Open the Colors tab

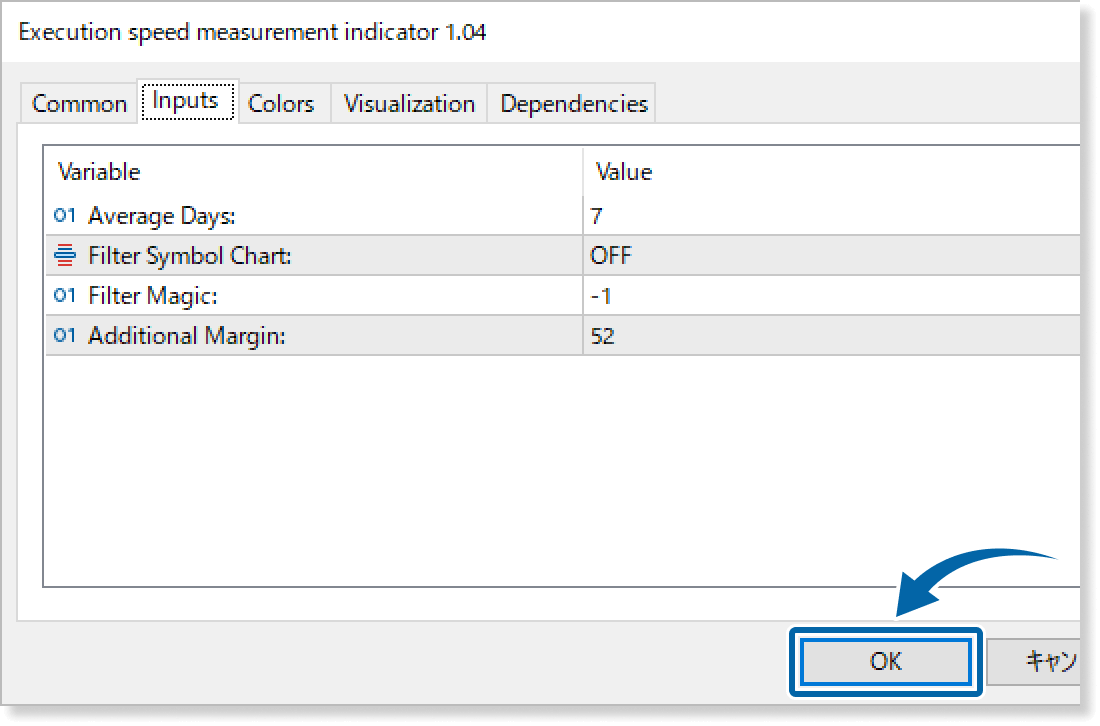coord(281,104)
